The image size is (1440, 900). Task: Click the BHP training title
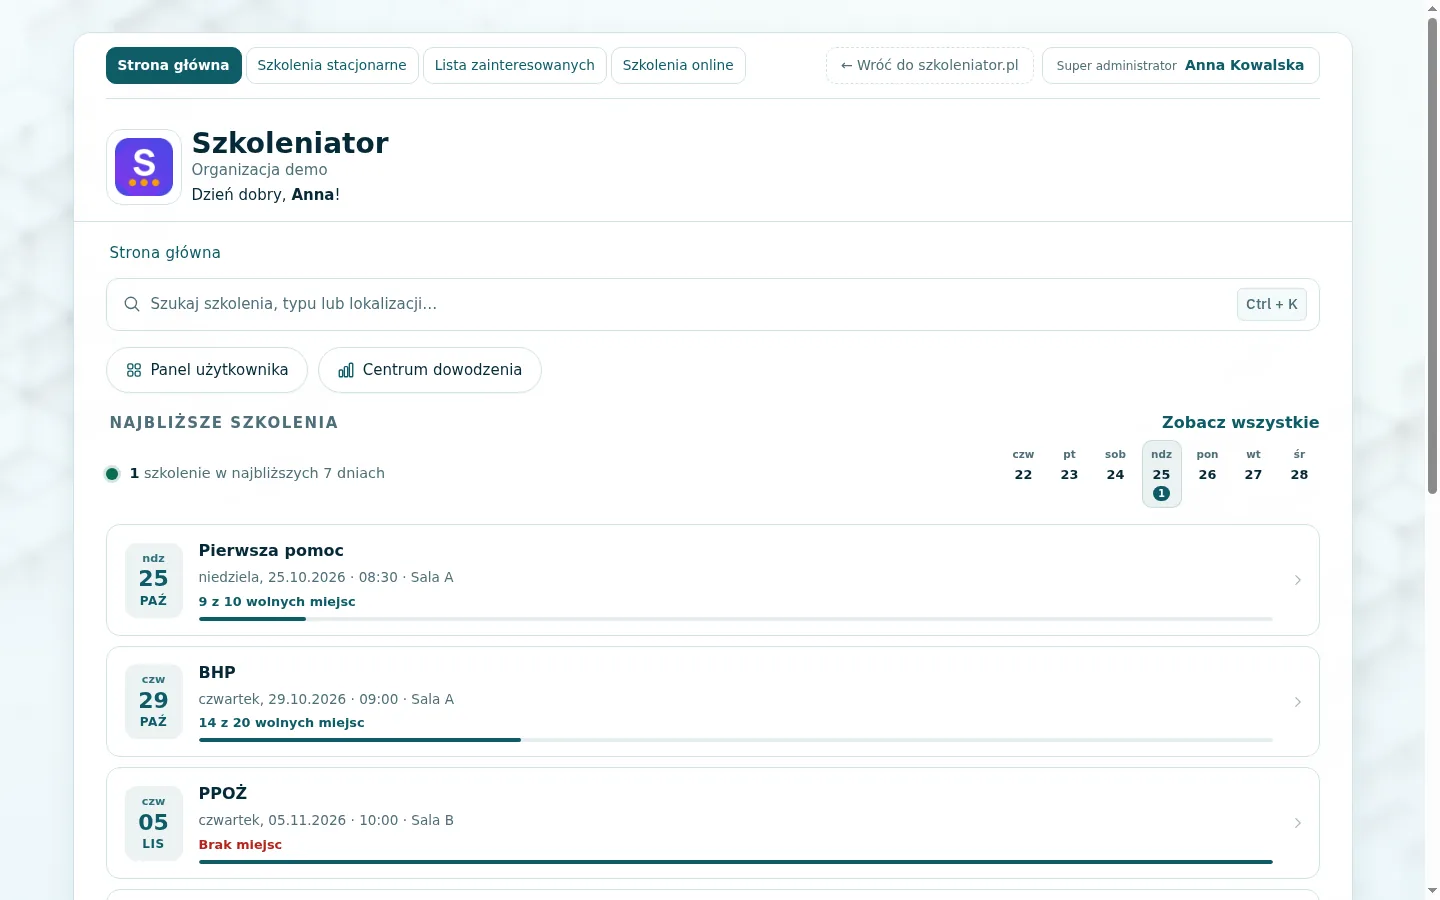pyautogui.click(x=217, y=672)
